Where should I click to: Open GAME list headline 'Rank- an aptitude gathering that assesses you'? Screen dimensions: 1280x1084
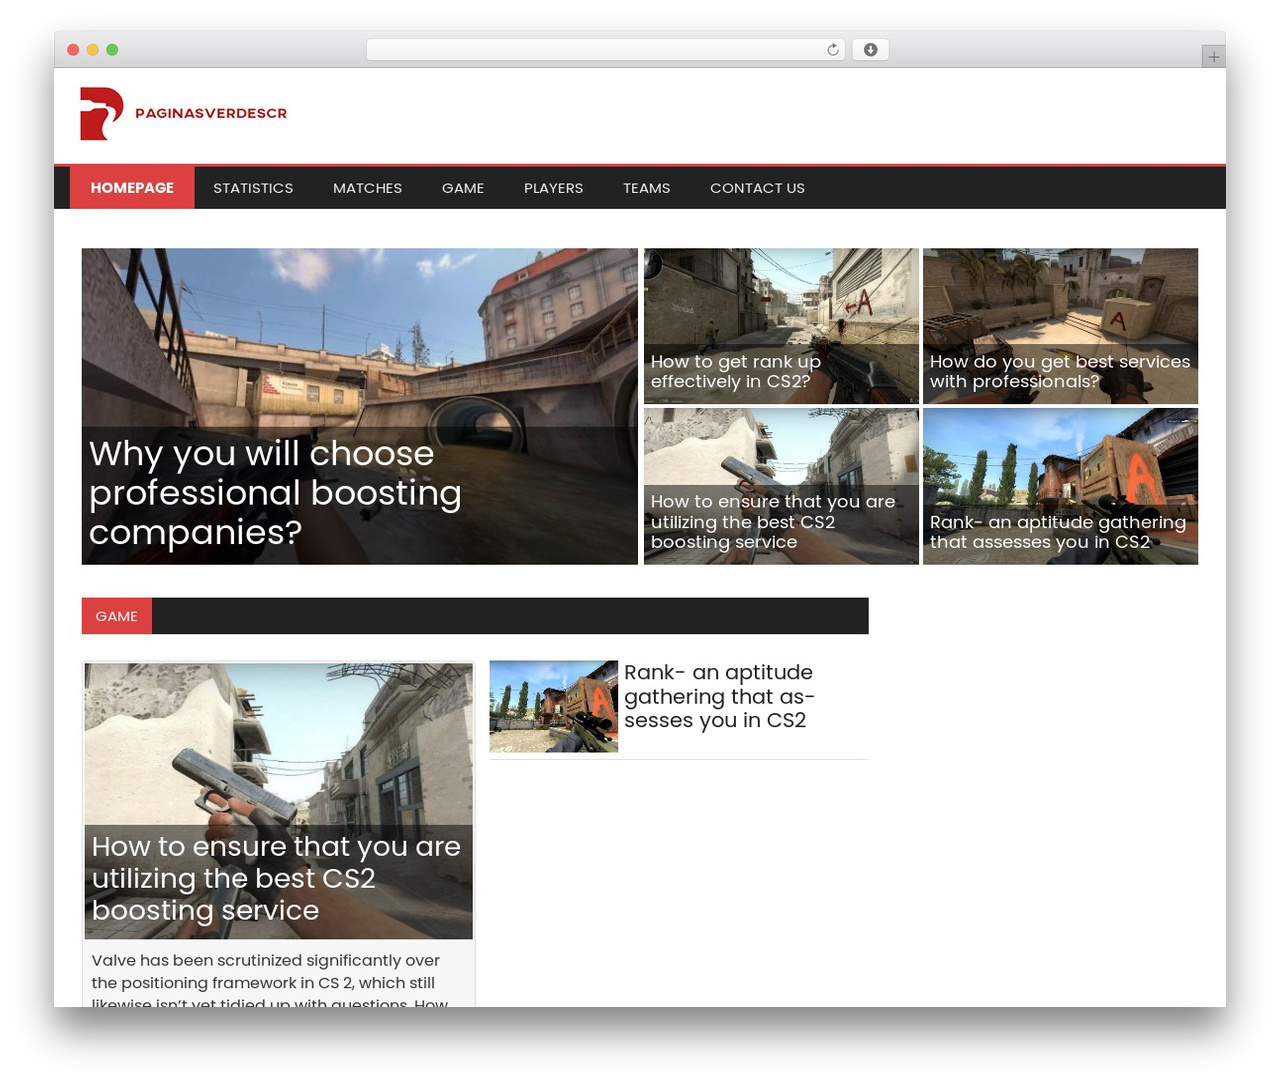[x=719, y=696]
